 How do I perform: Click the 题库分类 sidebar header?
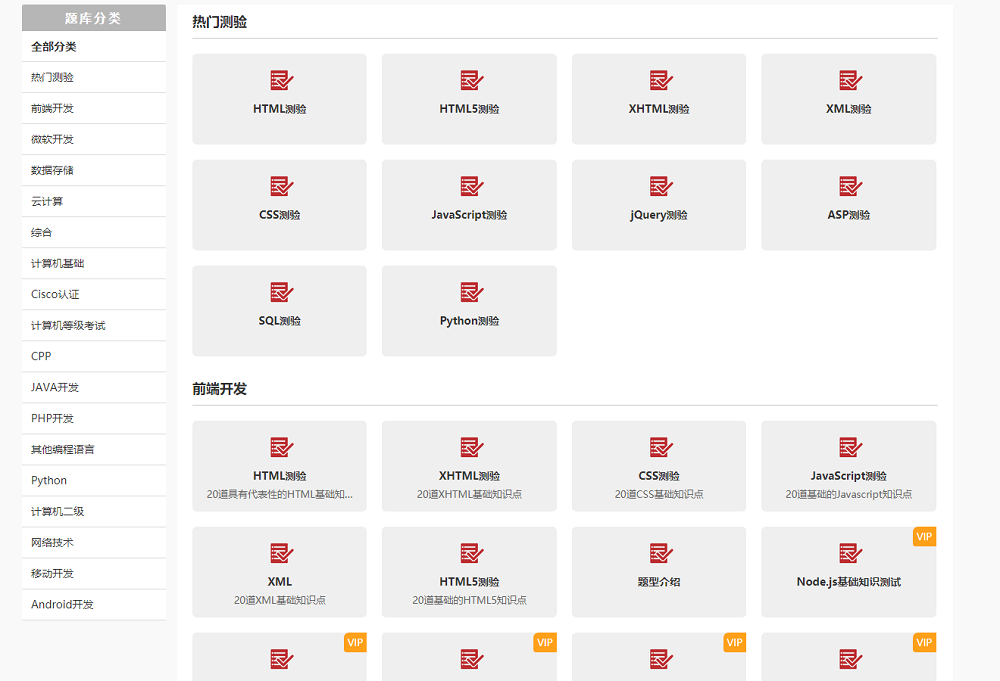coord(93,18)
